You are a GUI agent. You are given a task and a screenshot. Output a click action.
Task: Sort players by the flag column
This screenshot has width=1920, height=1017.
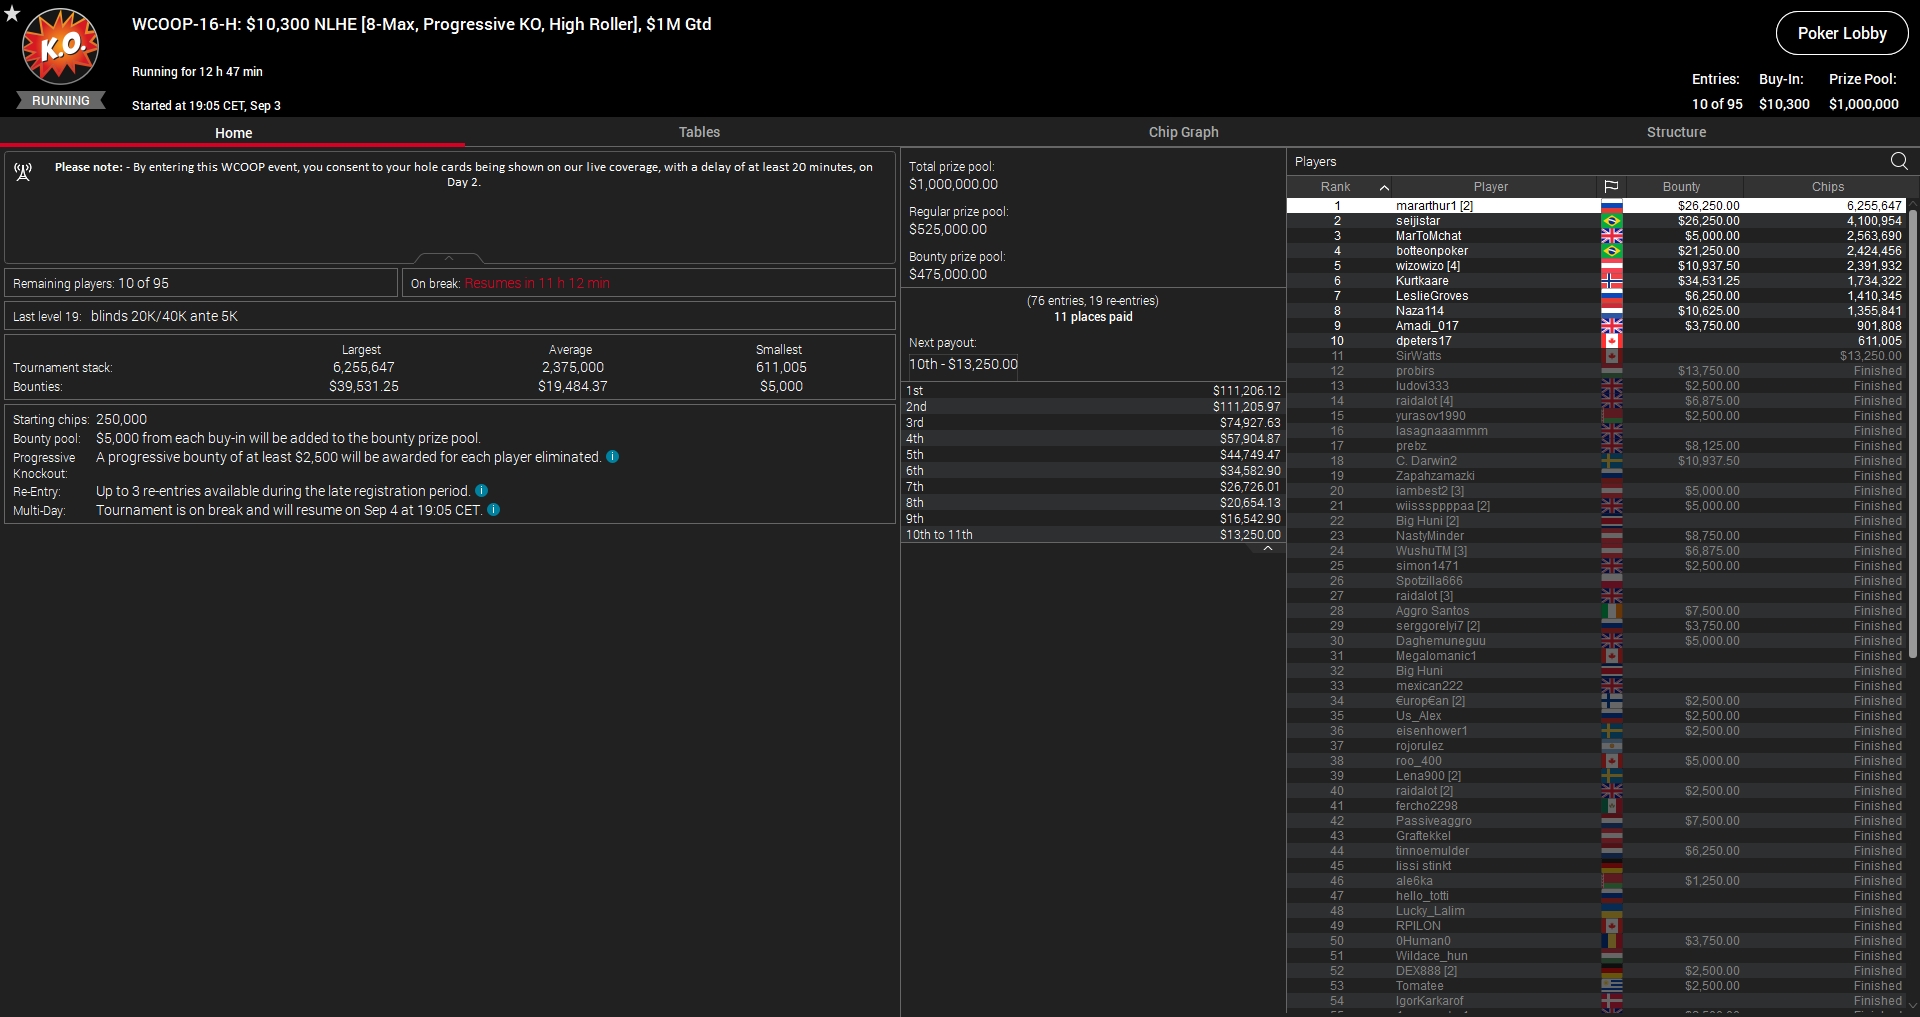click(x=1611, y=187)
